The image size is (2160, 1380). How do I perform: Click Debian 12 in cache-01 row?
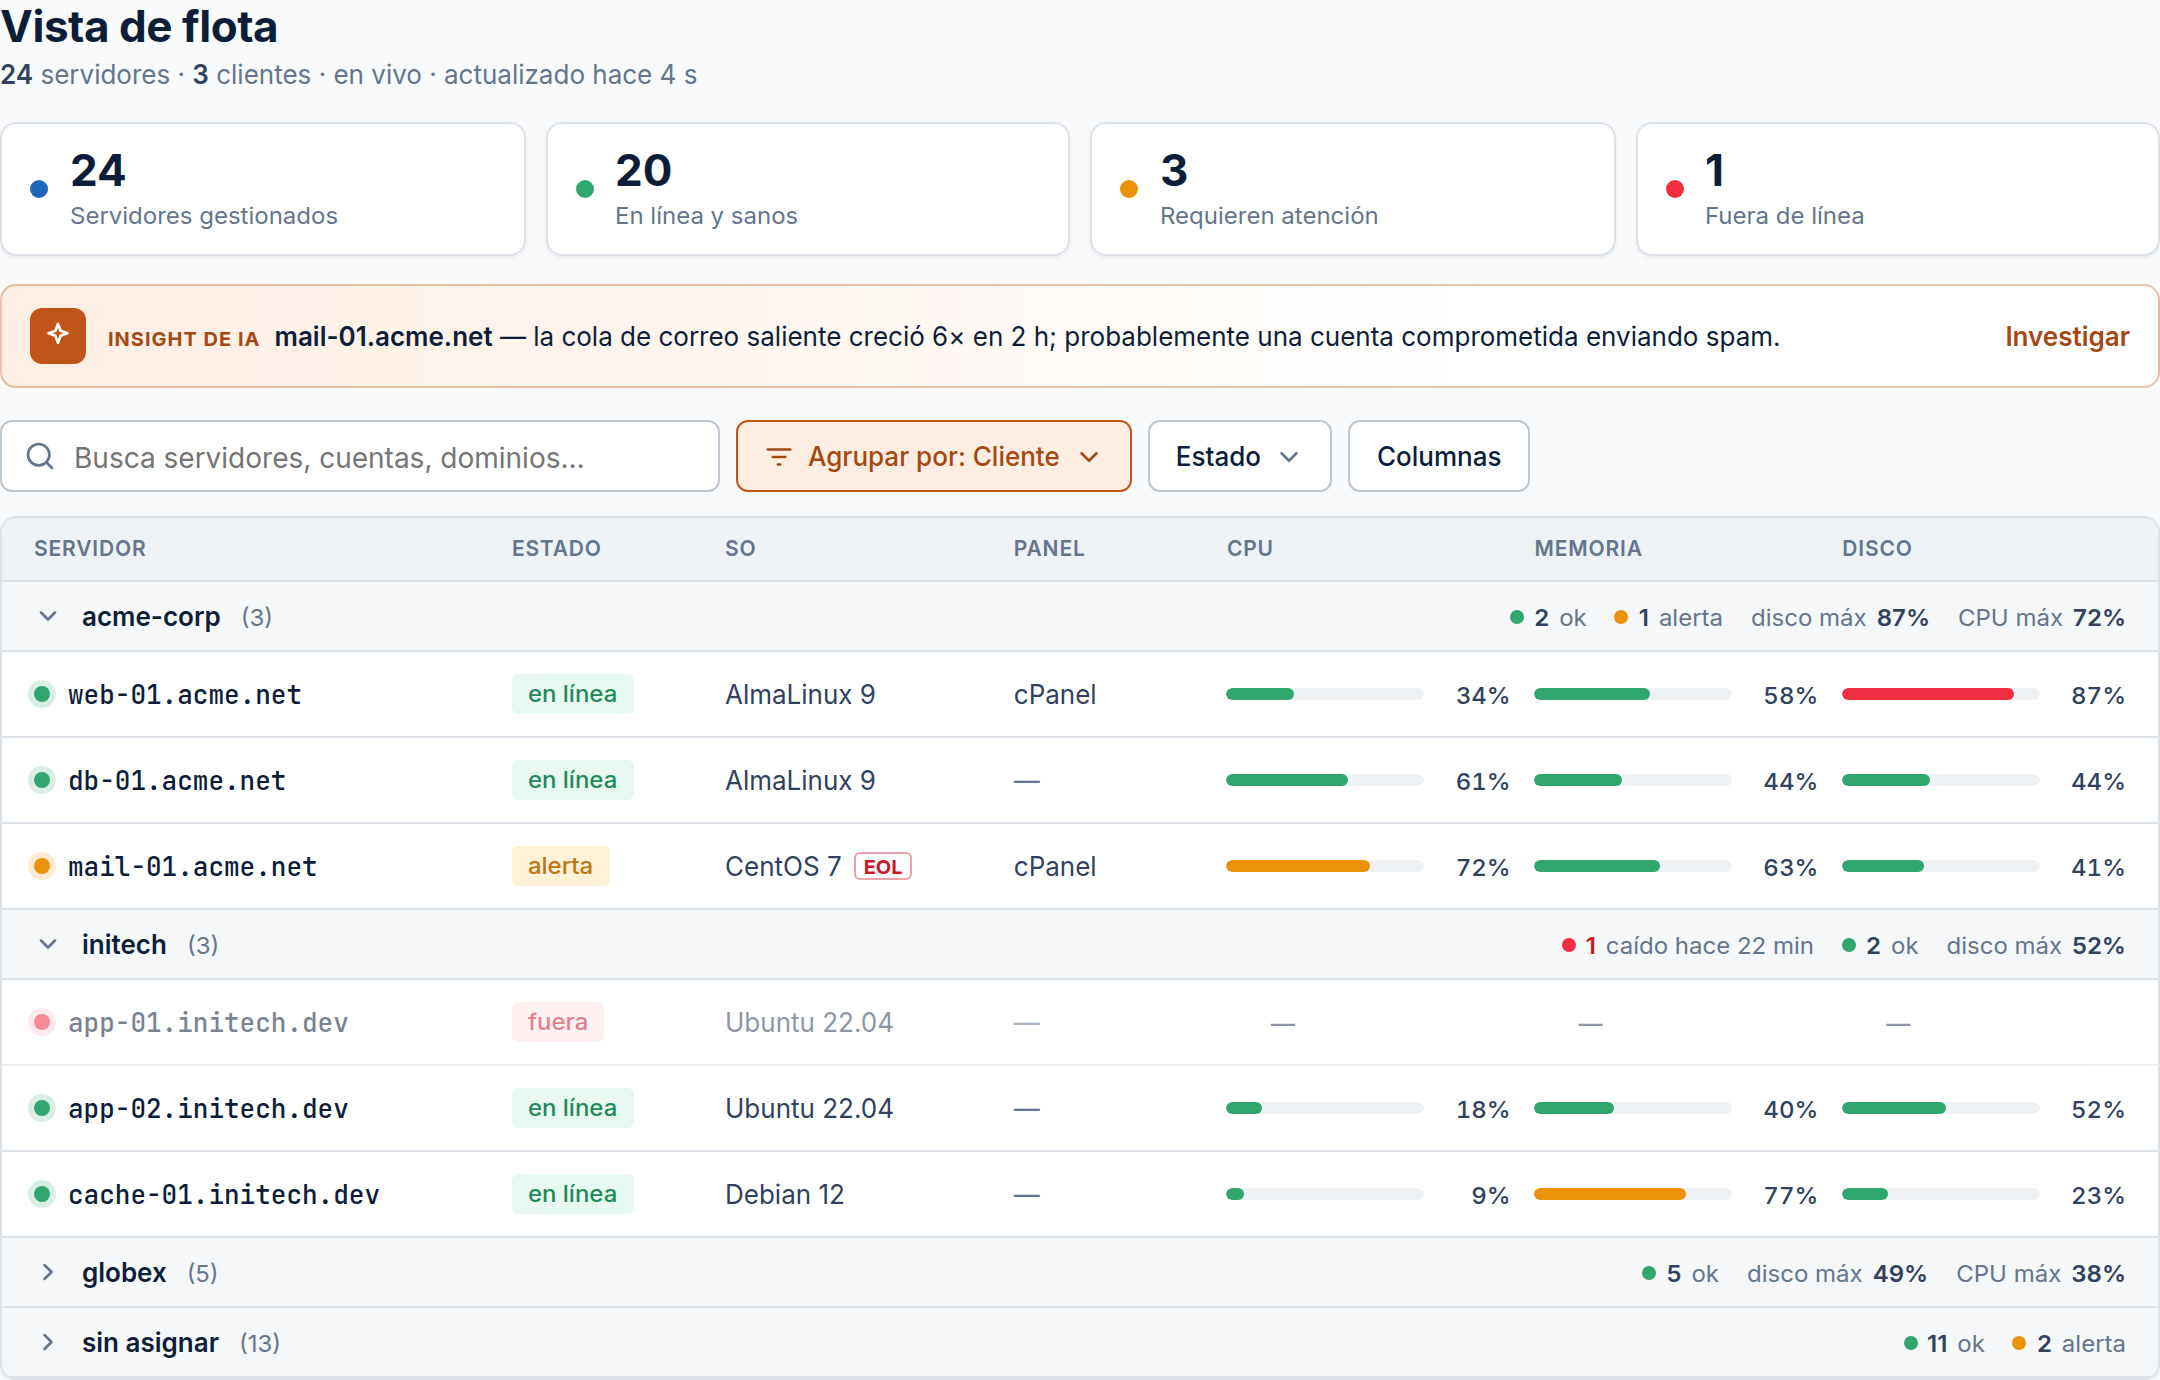pos(785,1195)
